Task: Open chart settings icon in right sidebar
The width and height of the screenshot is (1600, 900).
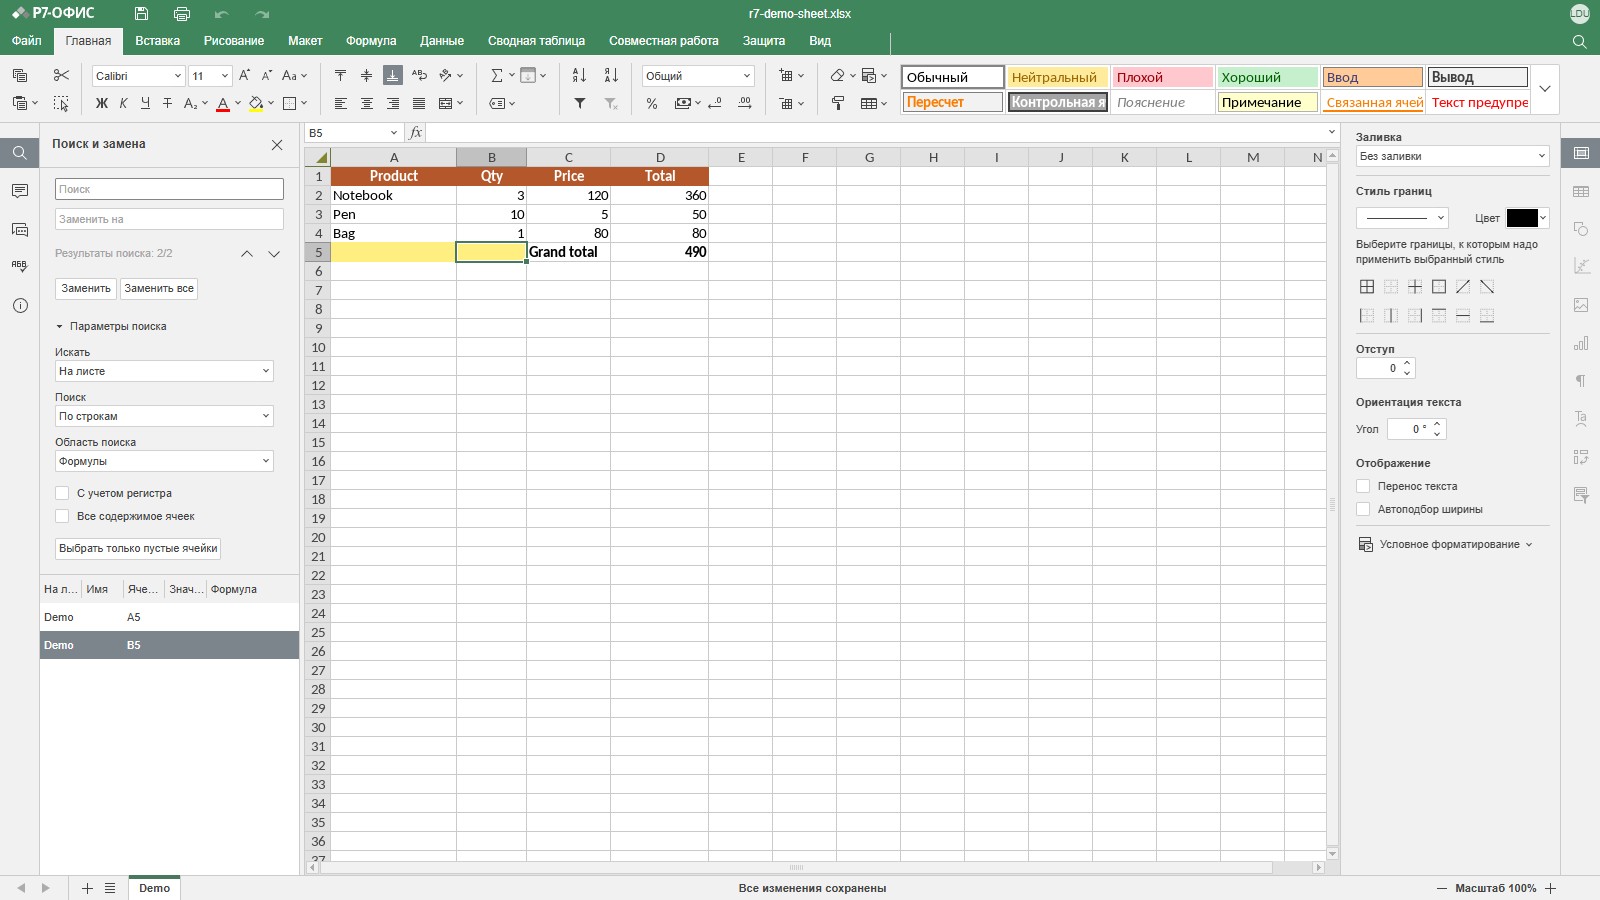Action: click(x=1581, y=343)
